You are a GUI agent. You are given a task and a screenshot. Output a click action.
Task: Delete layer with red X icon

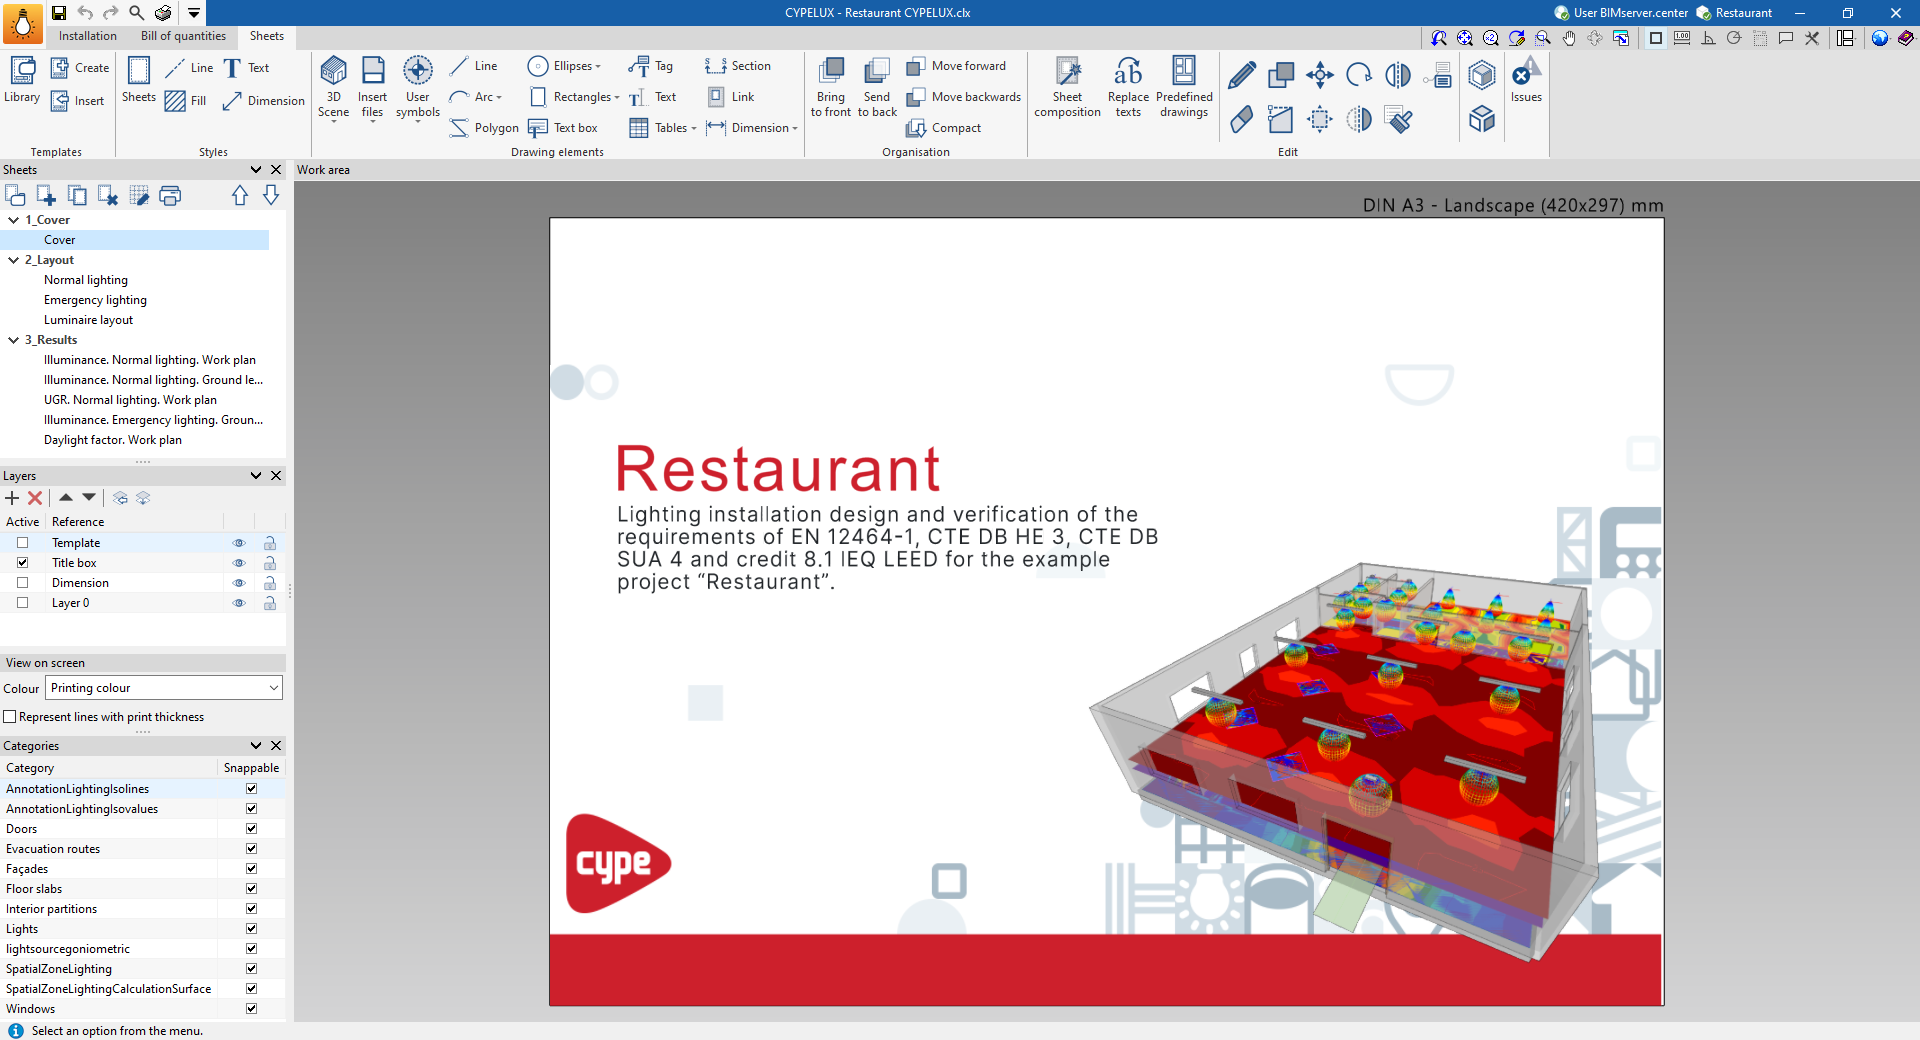(35, 498)
